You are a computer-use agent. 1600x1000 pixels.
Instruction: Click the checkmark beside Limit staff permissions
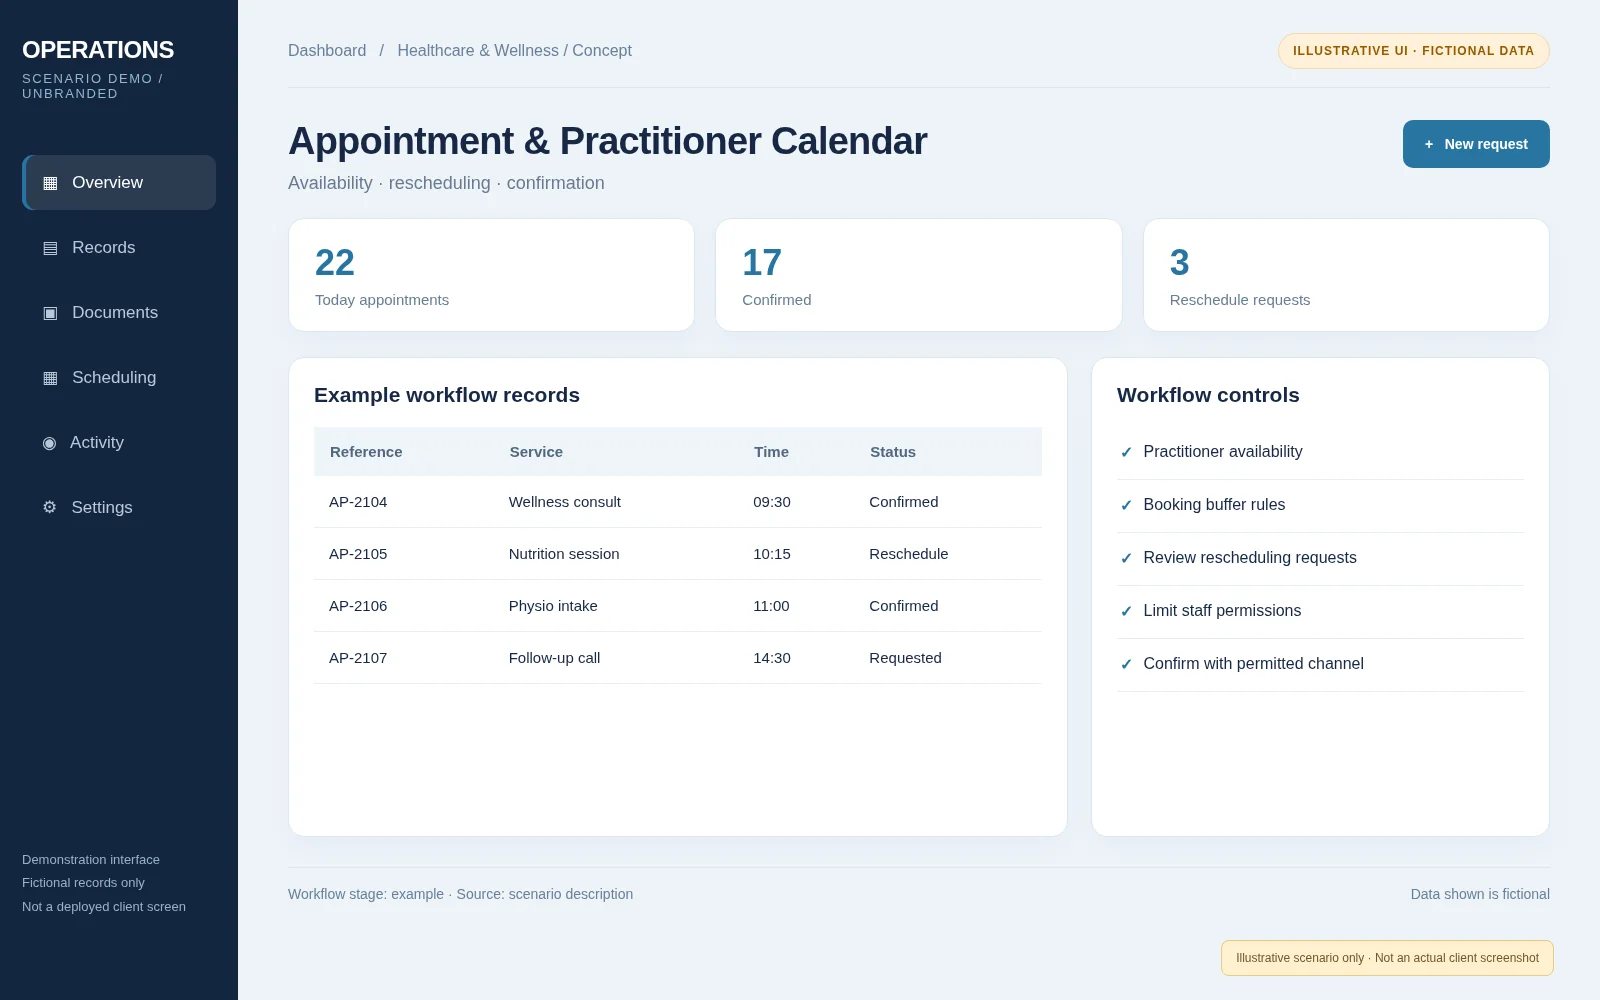point(1126,611)
